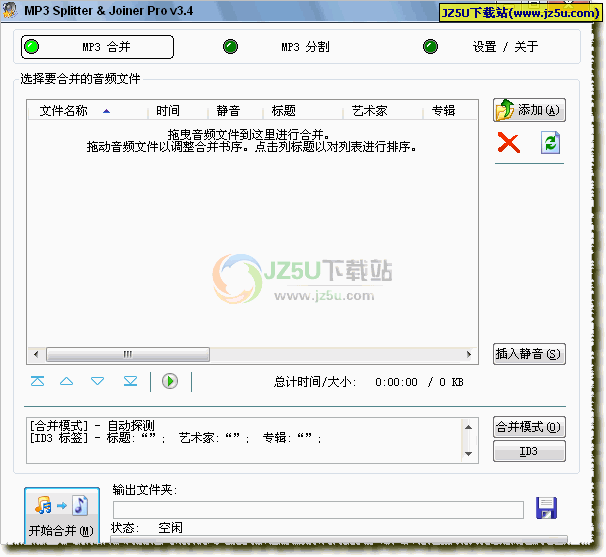
Task: Click the ID3 button
Action: (x=529, y=451)
